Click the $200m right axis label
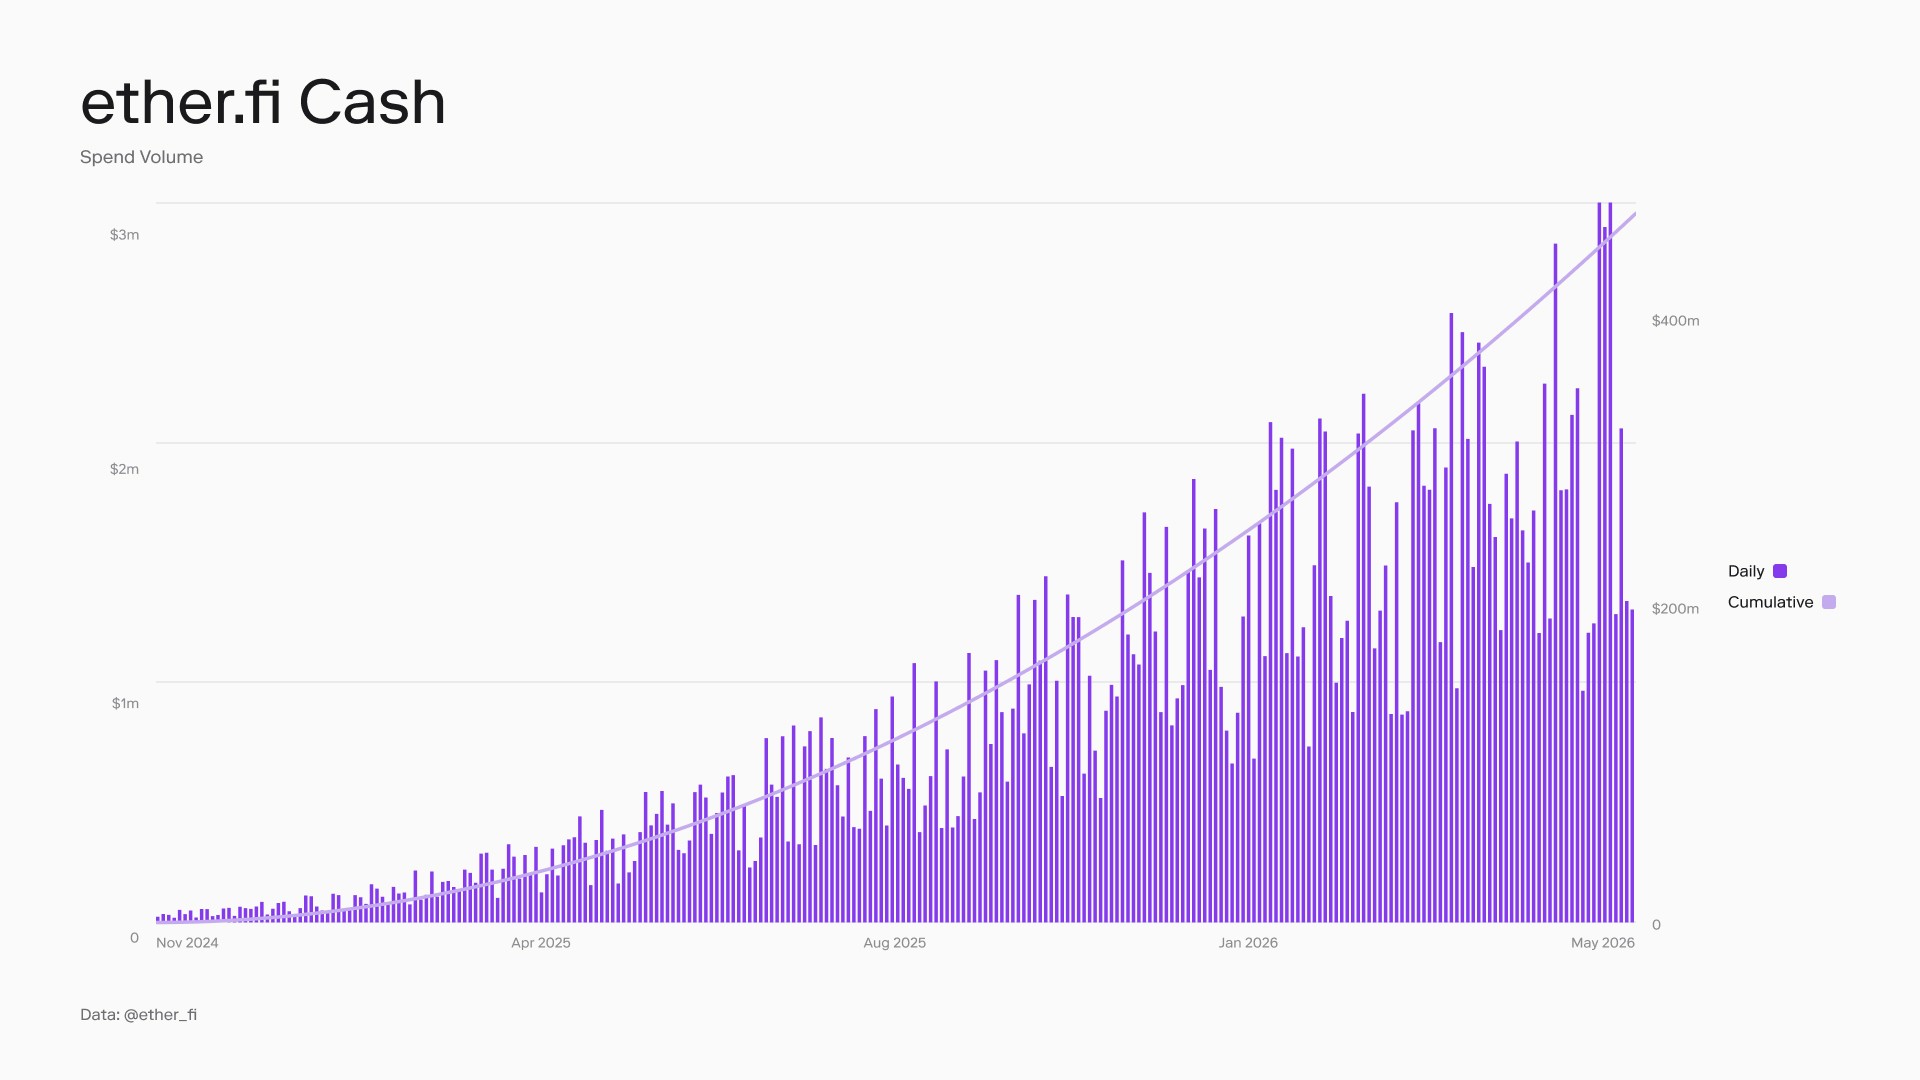The height and width of the screenshot is (1080, 1920). [1675, 609]
